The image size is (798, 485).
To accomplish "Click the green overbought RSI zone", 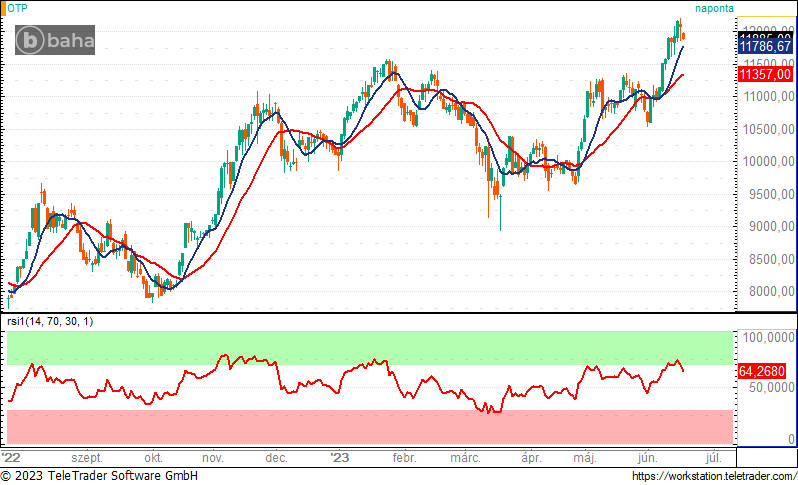I will (x=370, y=348).
